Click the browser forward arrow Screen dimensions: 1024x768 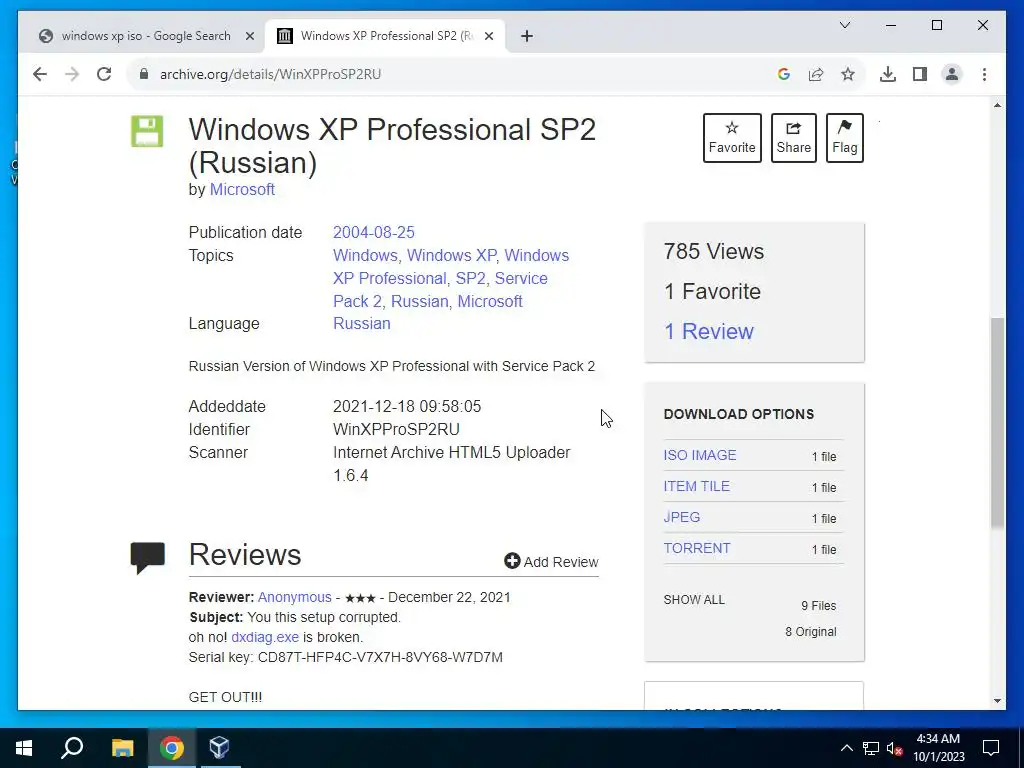[x=72, y=74]
